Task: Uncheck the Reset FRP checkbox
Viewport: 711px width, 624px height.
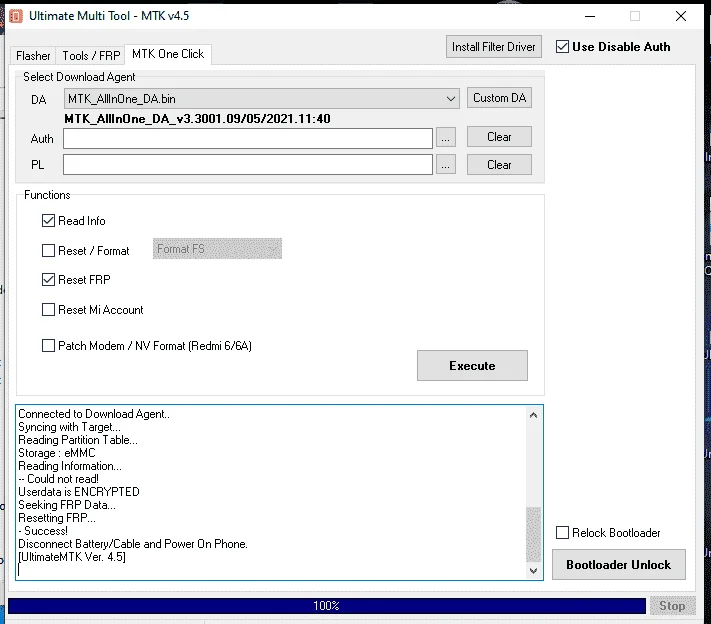Action: (48, 280)
